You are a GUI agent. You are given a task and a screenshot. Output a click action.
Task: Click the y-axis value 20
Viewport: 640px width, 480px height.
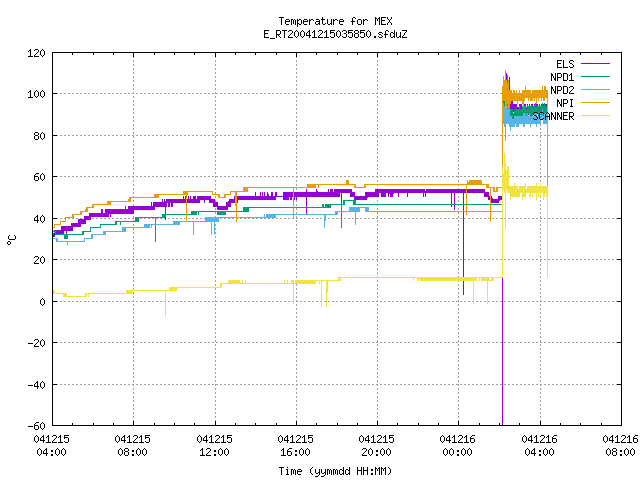39,260
